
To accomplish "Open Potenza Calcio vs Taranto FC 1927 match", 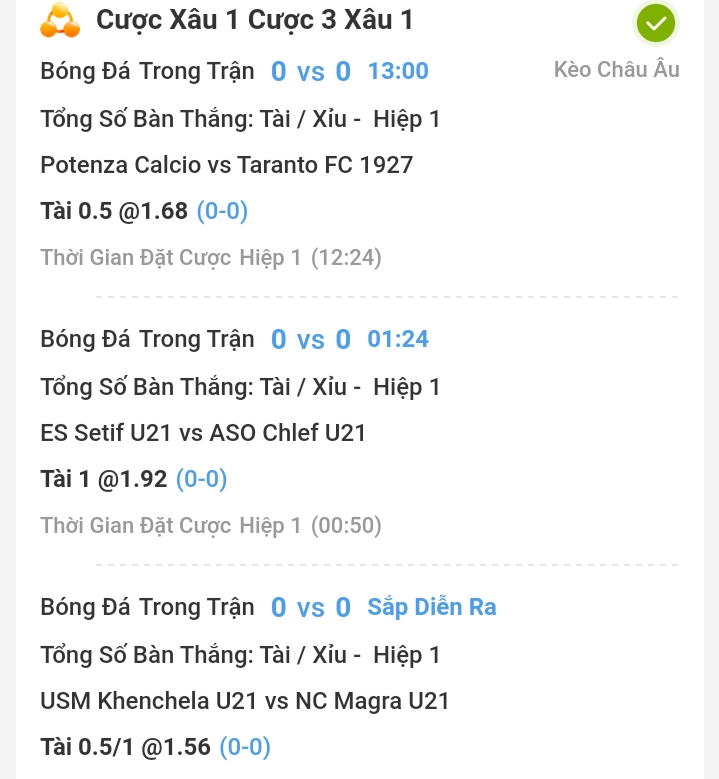I will 227,165.
